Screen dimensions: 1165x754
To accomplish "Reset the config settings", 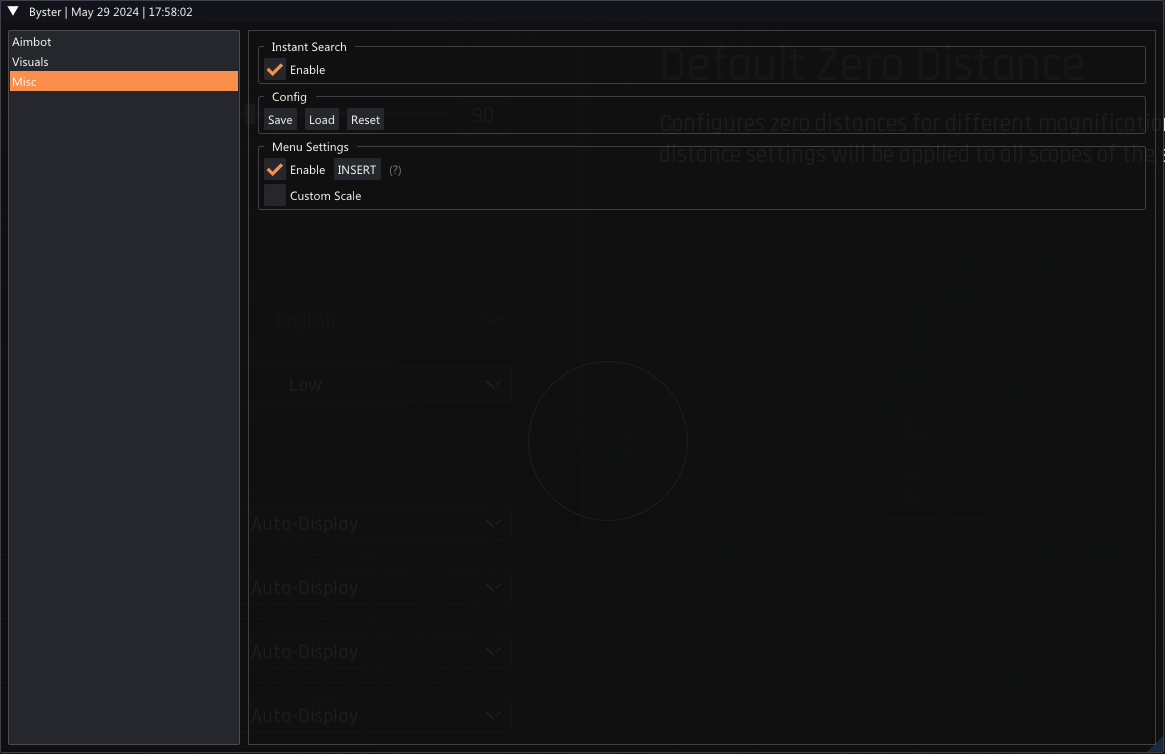I will (366, 120).
